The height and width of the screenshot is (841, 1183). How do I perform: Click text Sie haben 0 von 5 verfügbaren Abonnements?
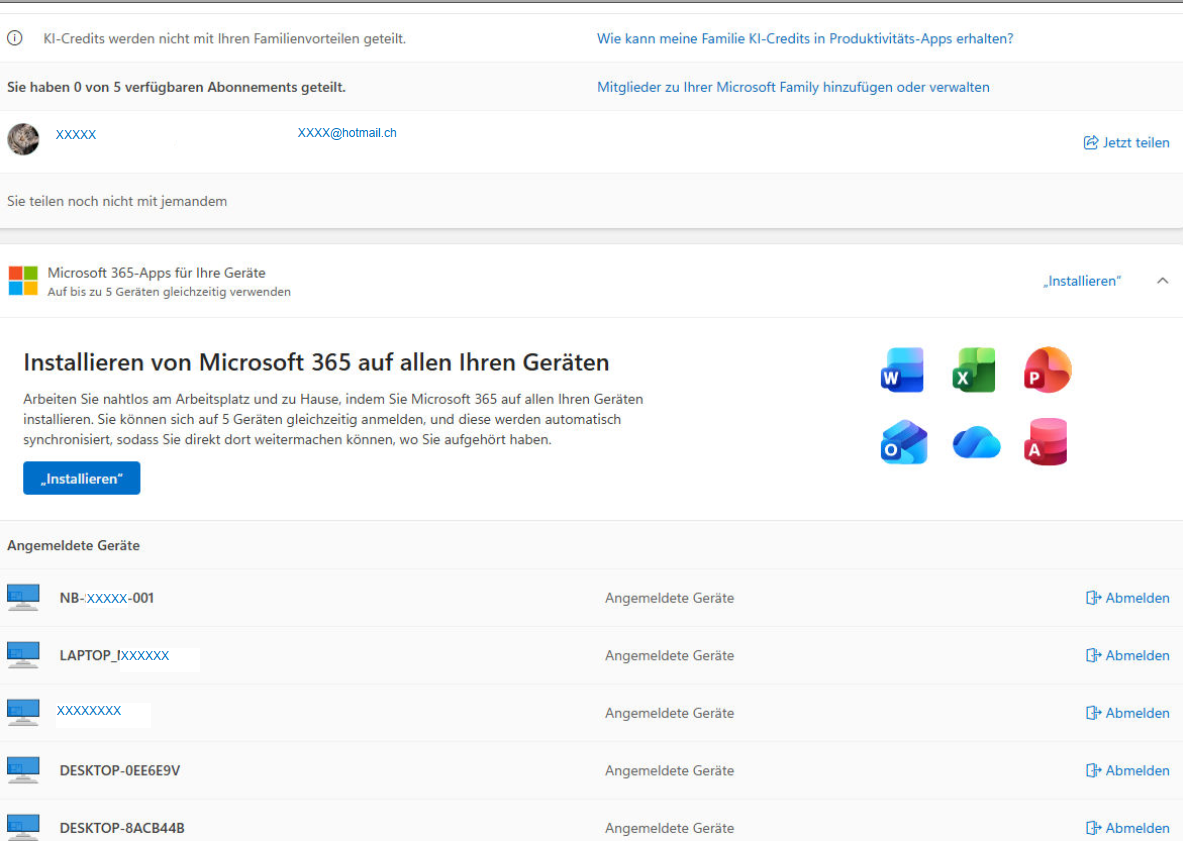tap(177, 87)
